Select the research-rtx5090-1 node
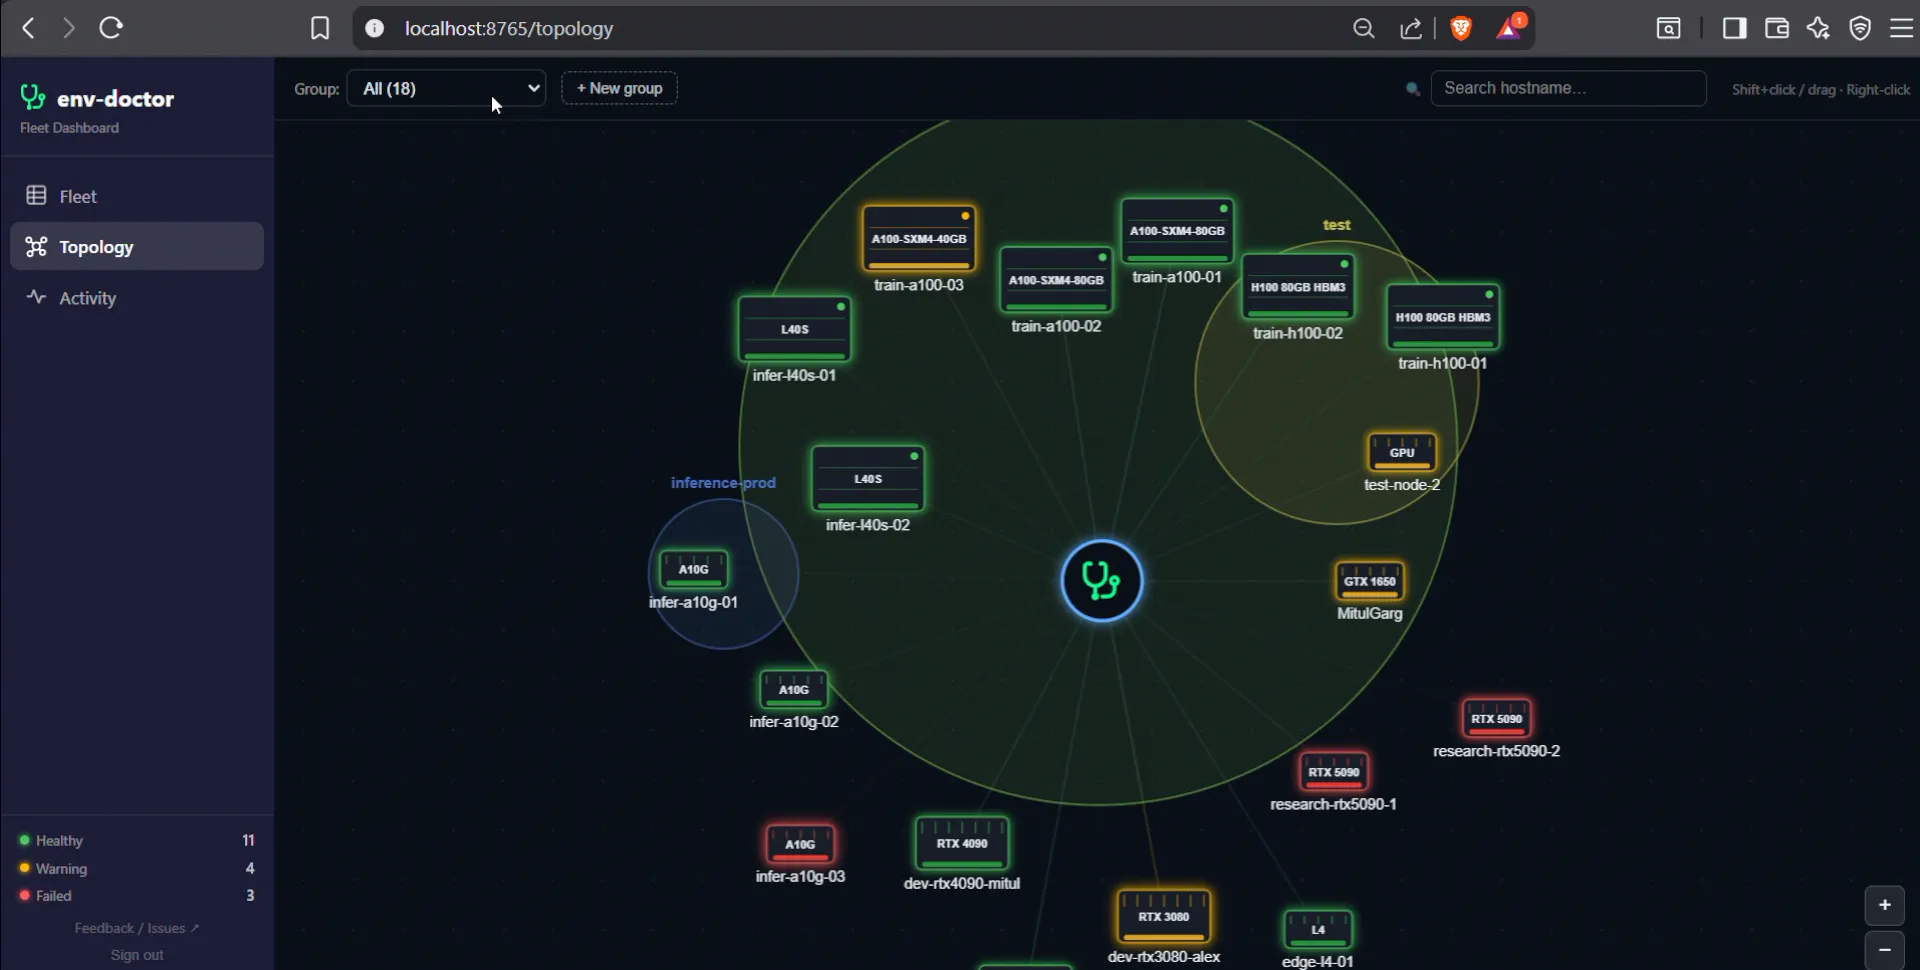The height and width of the screenshot is (970, 1920). 1333,771
